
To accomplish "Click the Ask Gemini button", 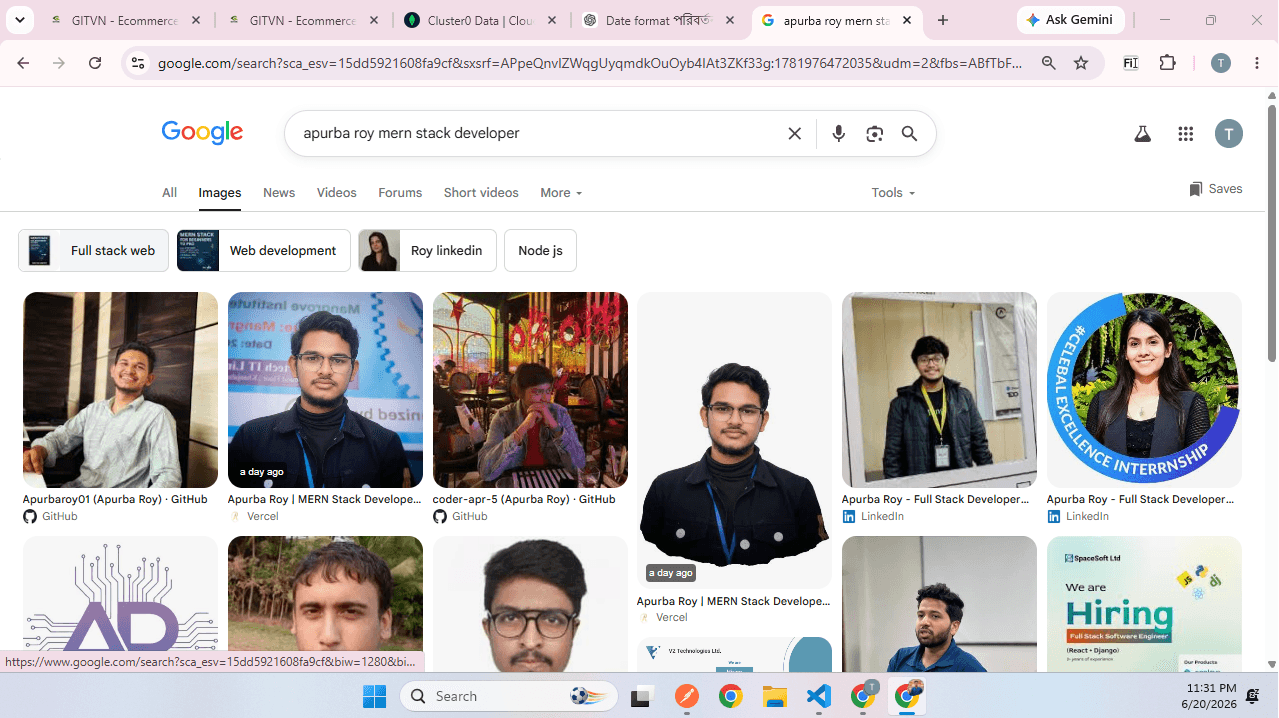I will click(1071, 20).
